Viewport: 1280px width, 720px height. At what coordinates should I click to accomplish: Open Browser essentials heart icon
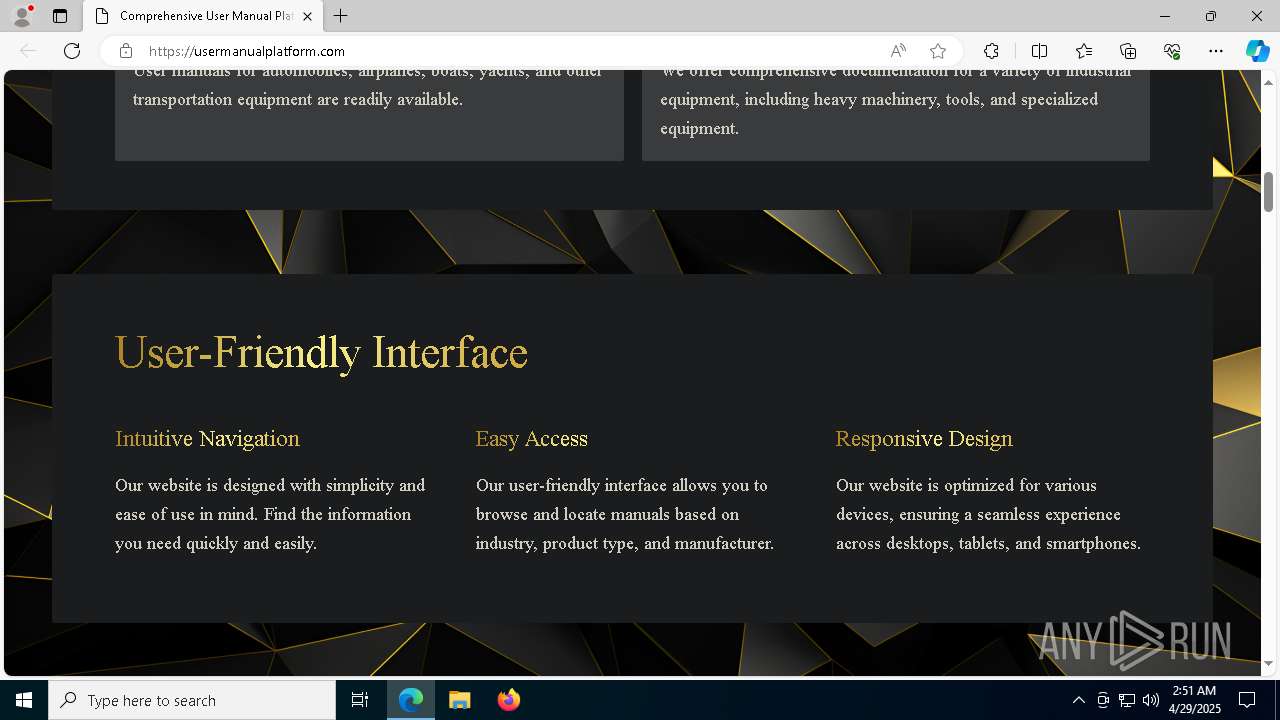point(1172,51)
